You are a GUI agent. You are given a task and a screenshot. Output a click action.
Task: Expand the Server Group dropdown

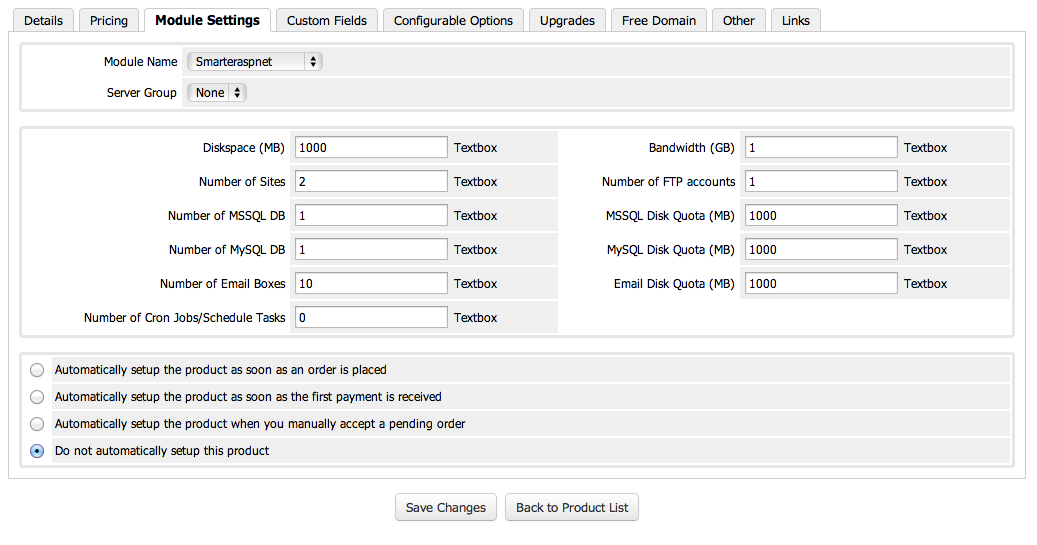click(x=217, y=93)
